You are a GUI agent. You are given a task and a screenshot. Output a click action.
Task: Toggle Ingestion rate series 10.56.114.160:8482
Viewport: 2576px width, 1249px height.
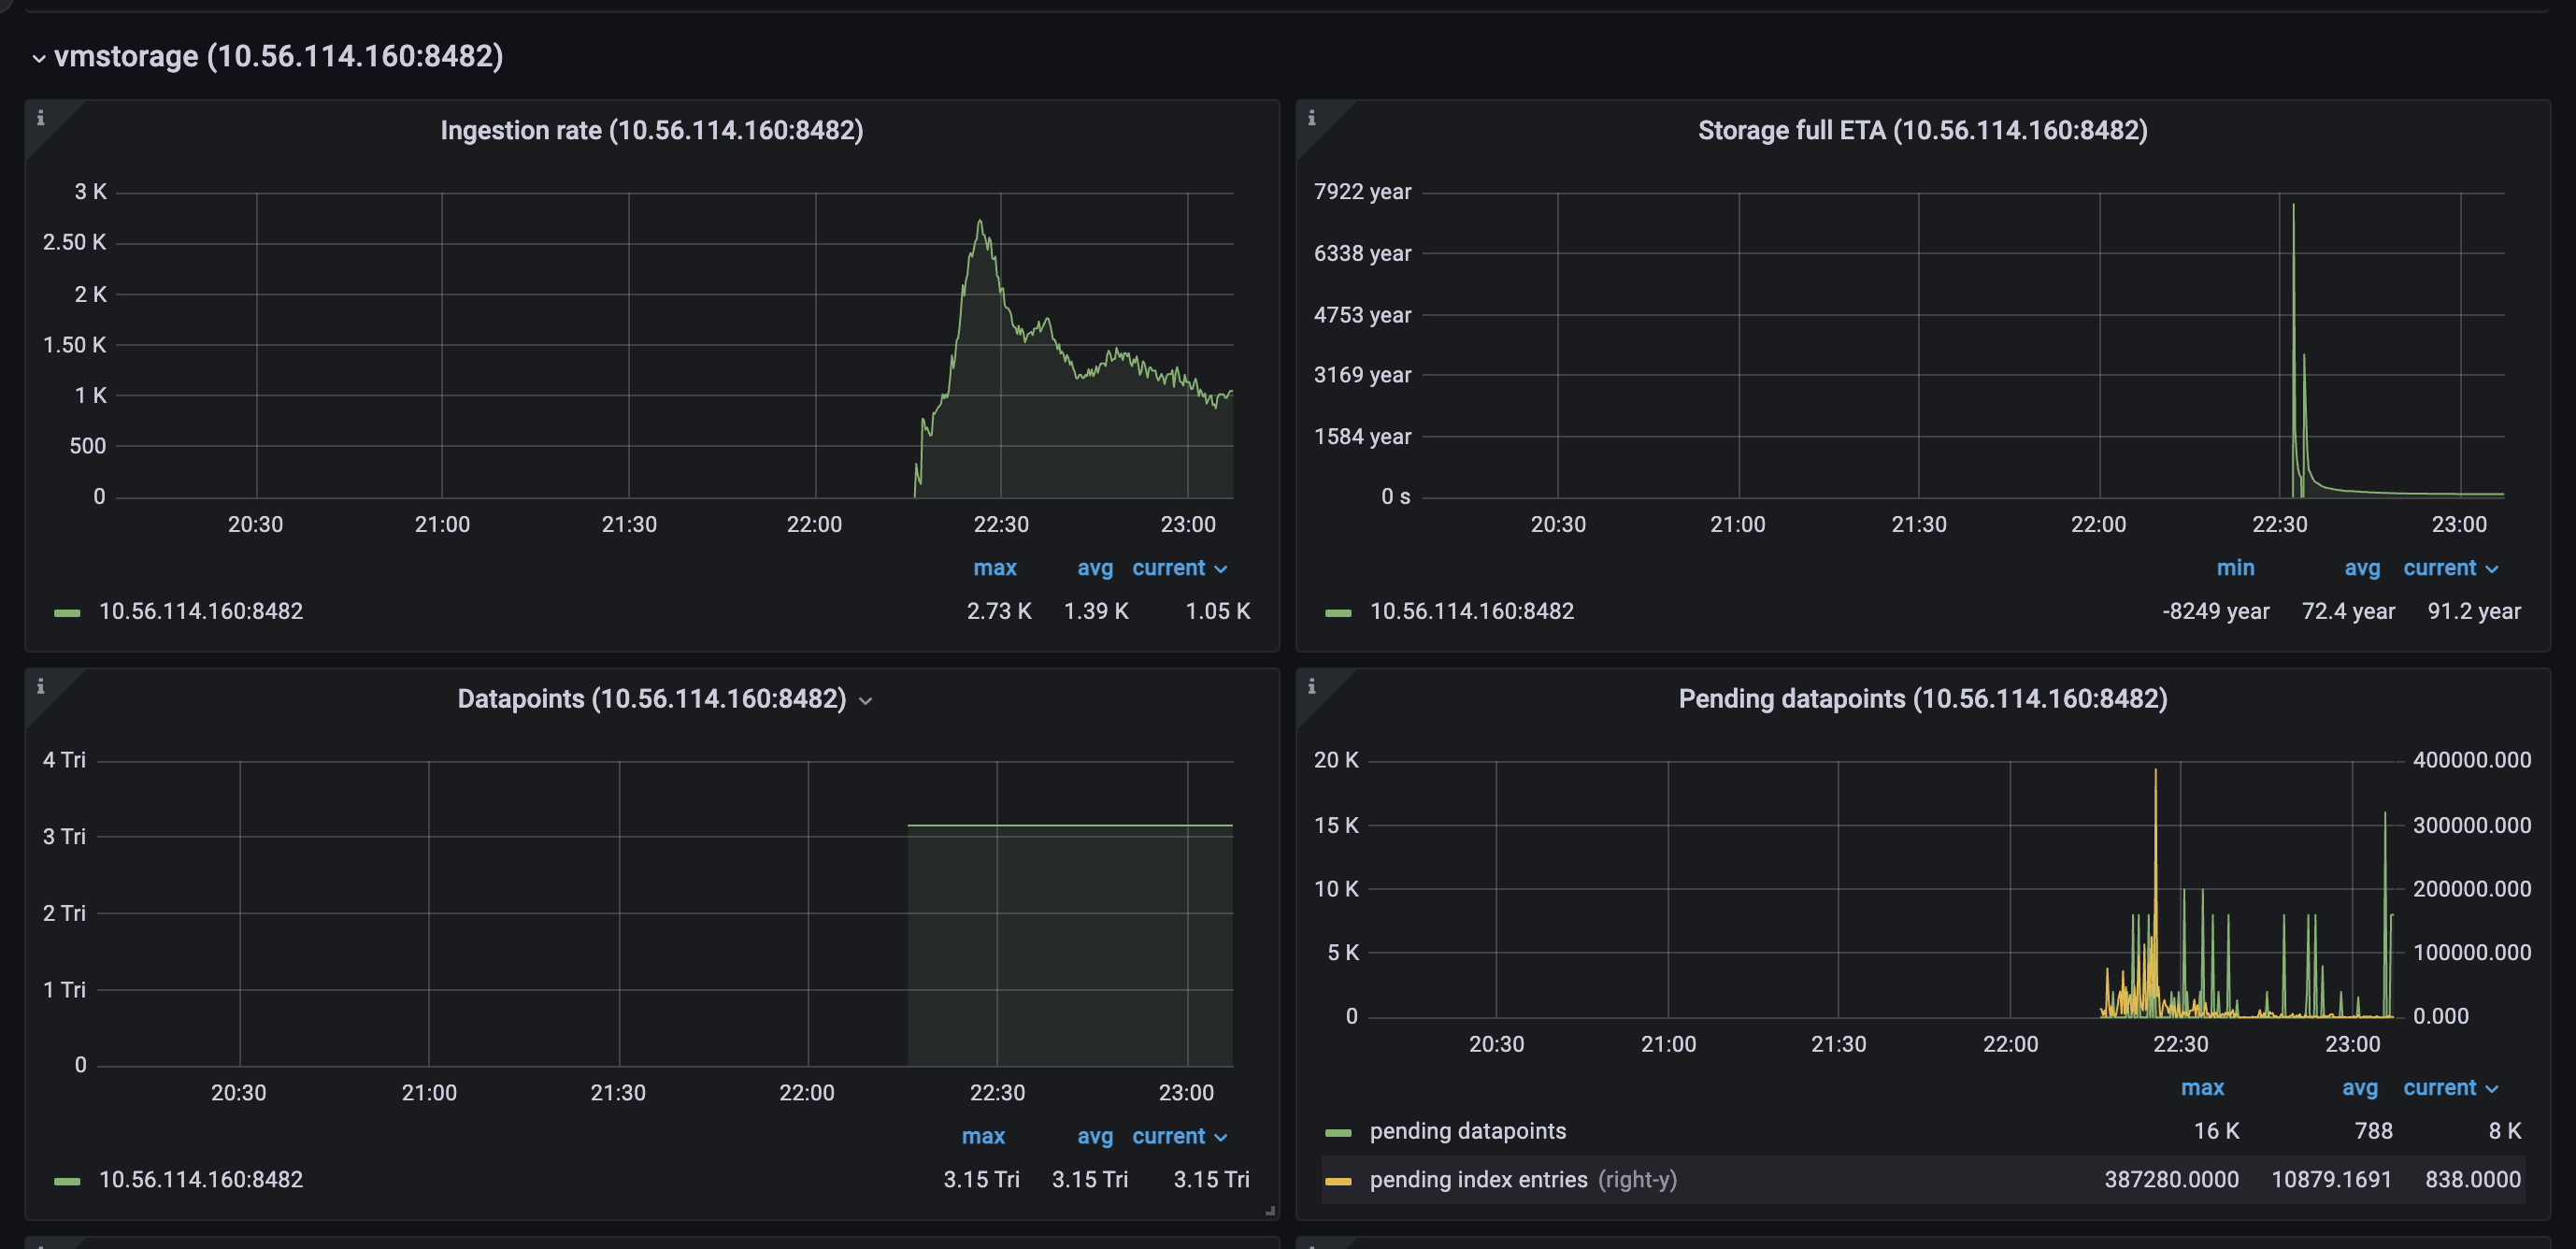coord(200,611)
